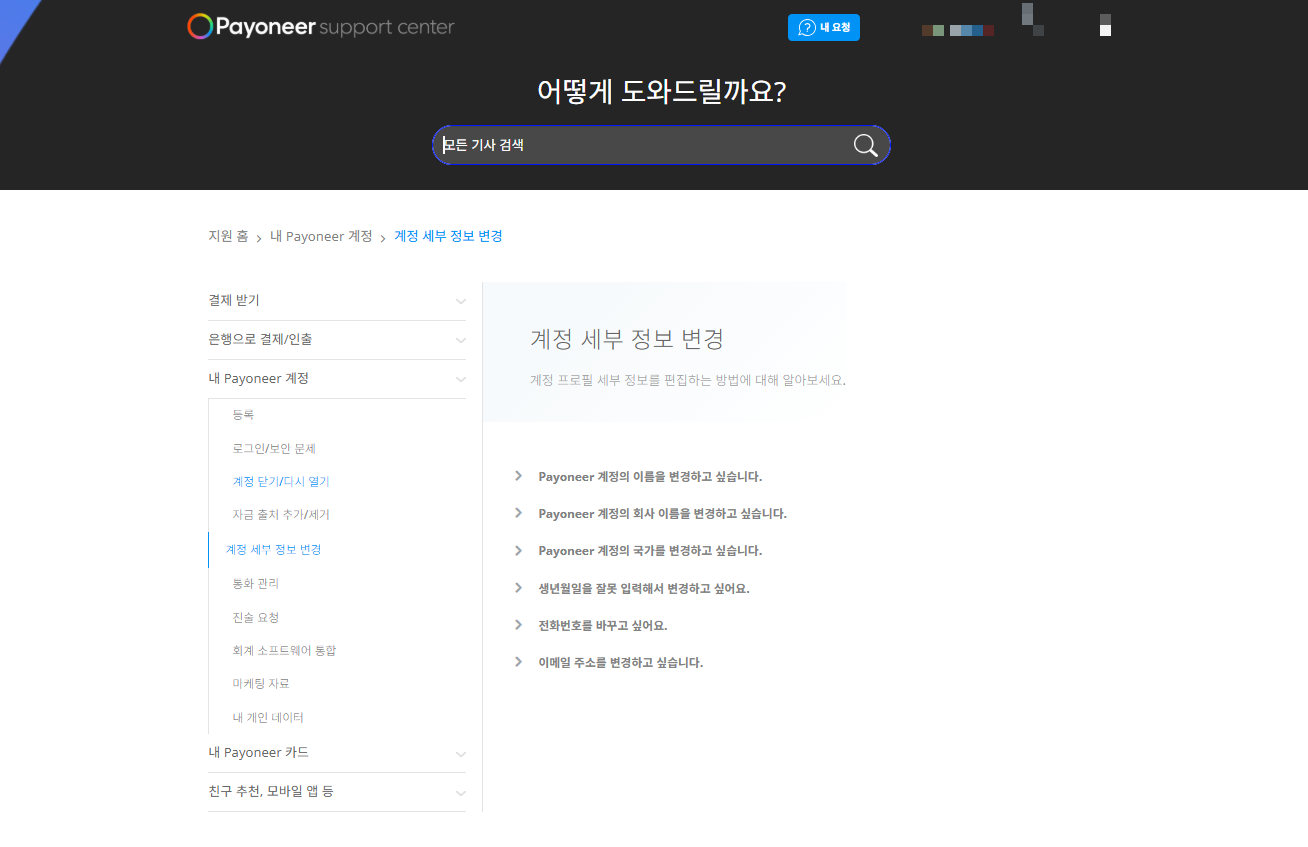Select 마케팅 자료 sidebar item
The width and height of the screenshot is (1308, 847).
[x=261, y=683]
